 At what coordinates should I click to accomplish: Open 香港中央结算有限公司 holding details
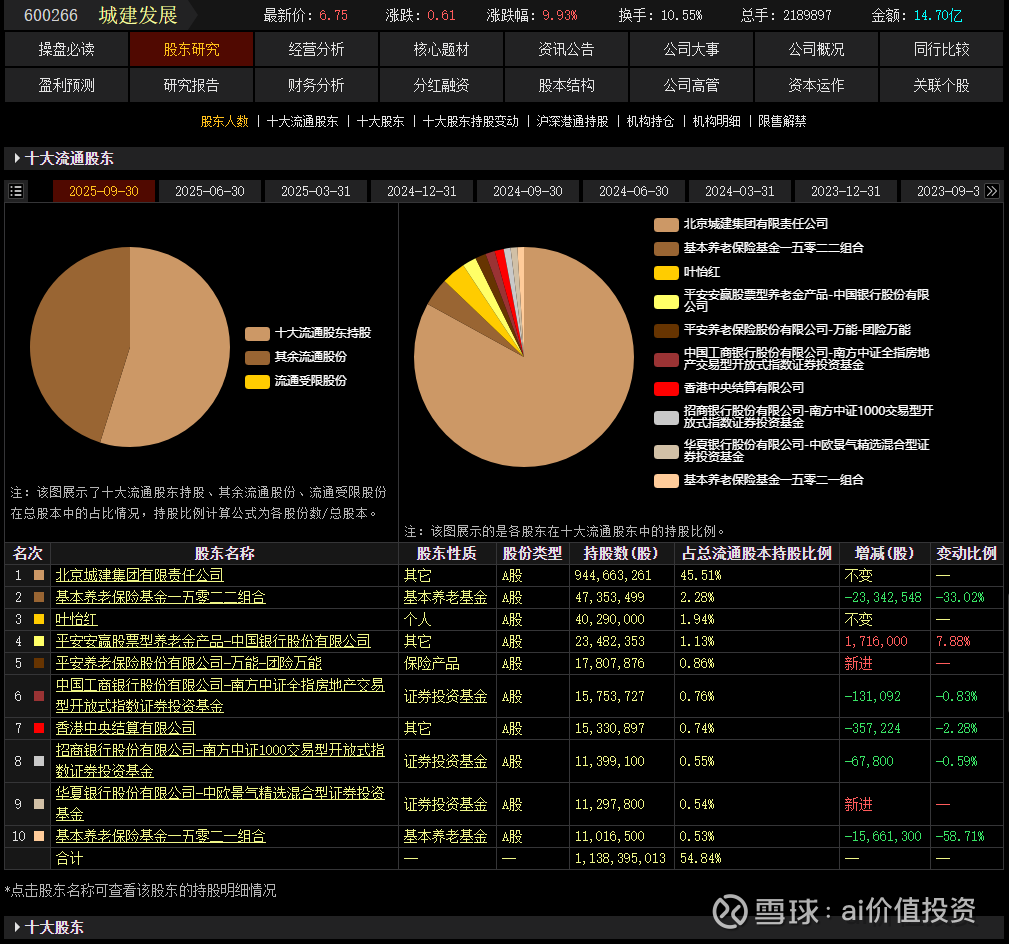pyautogui.click(x=125, y=728)
